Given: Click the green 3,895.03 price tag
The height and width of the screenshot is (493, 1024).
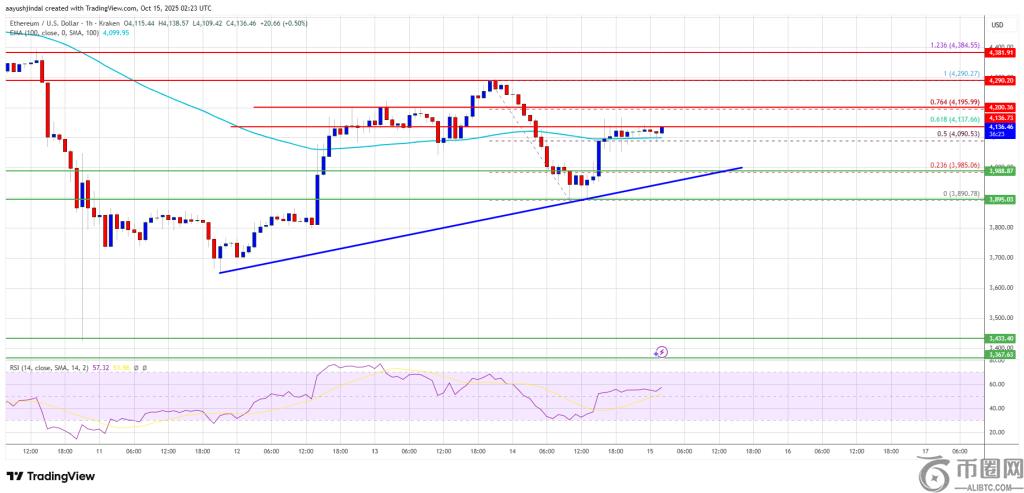Looking at the screenshot, I should click(x=1001, y=199).
